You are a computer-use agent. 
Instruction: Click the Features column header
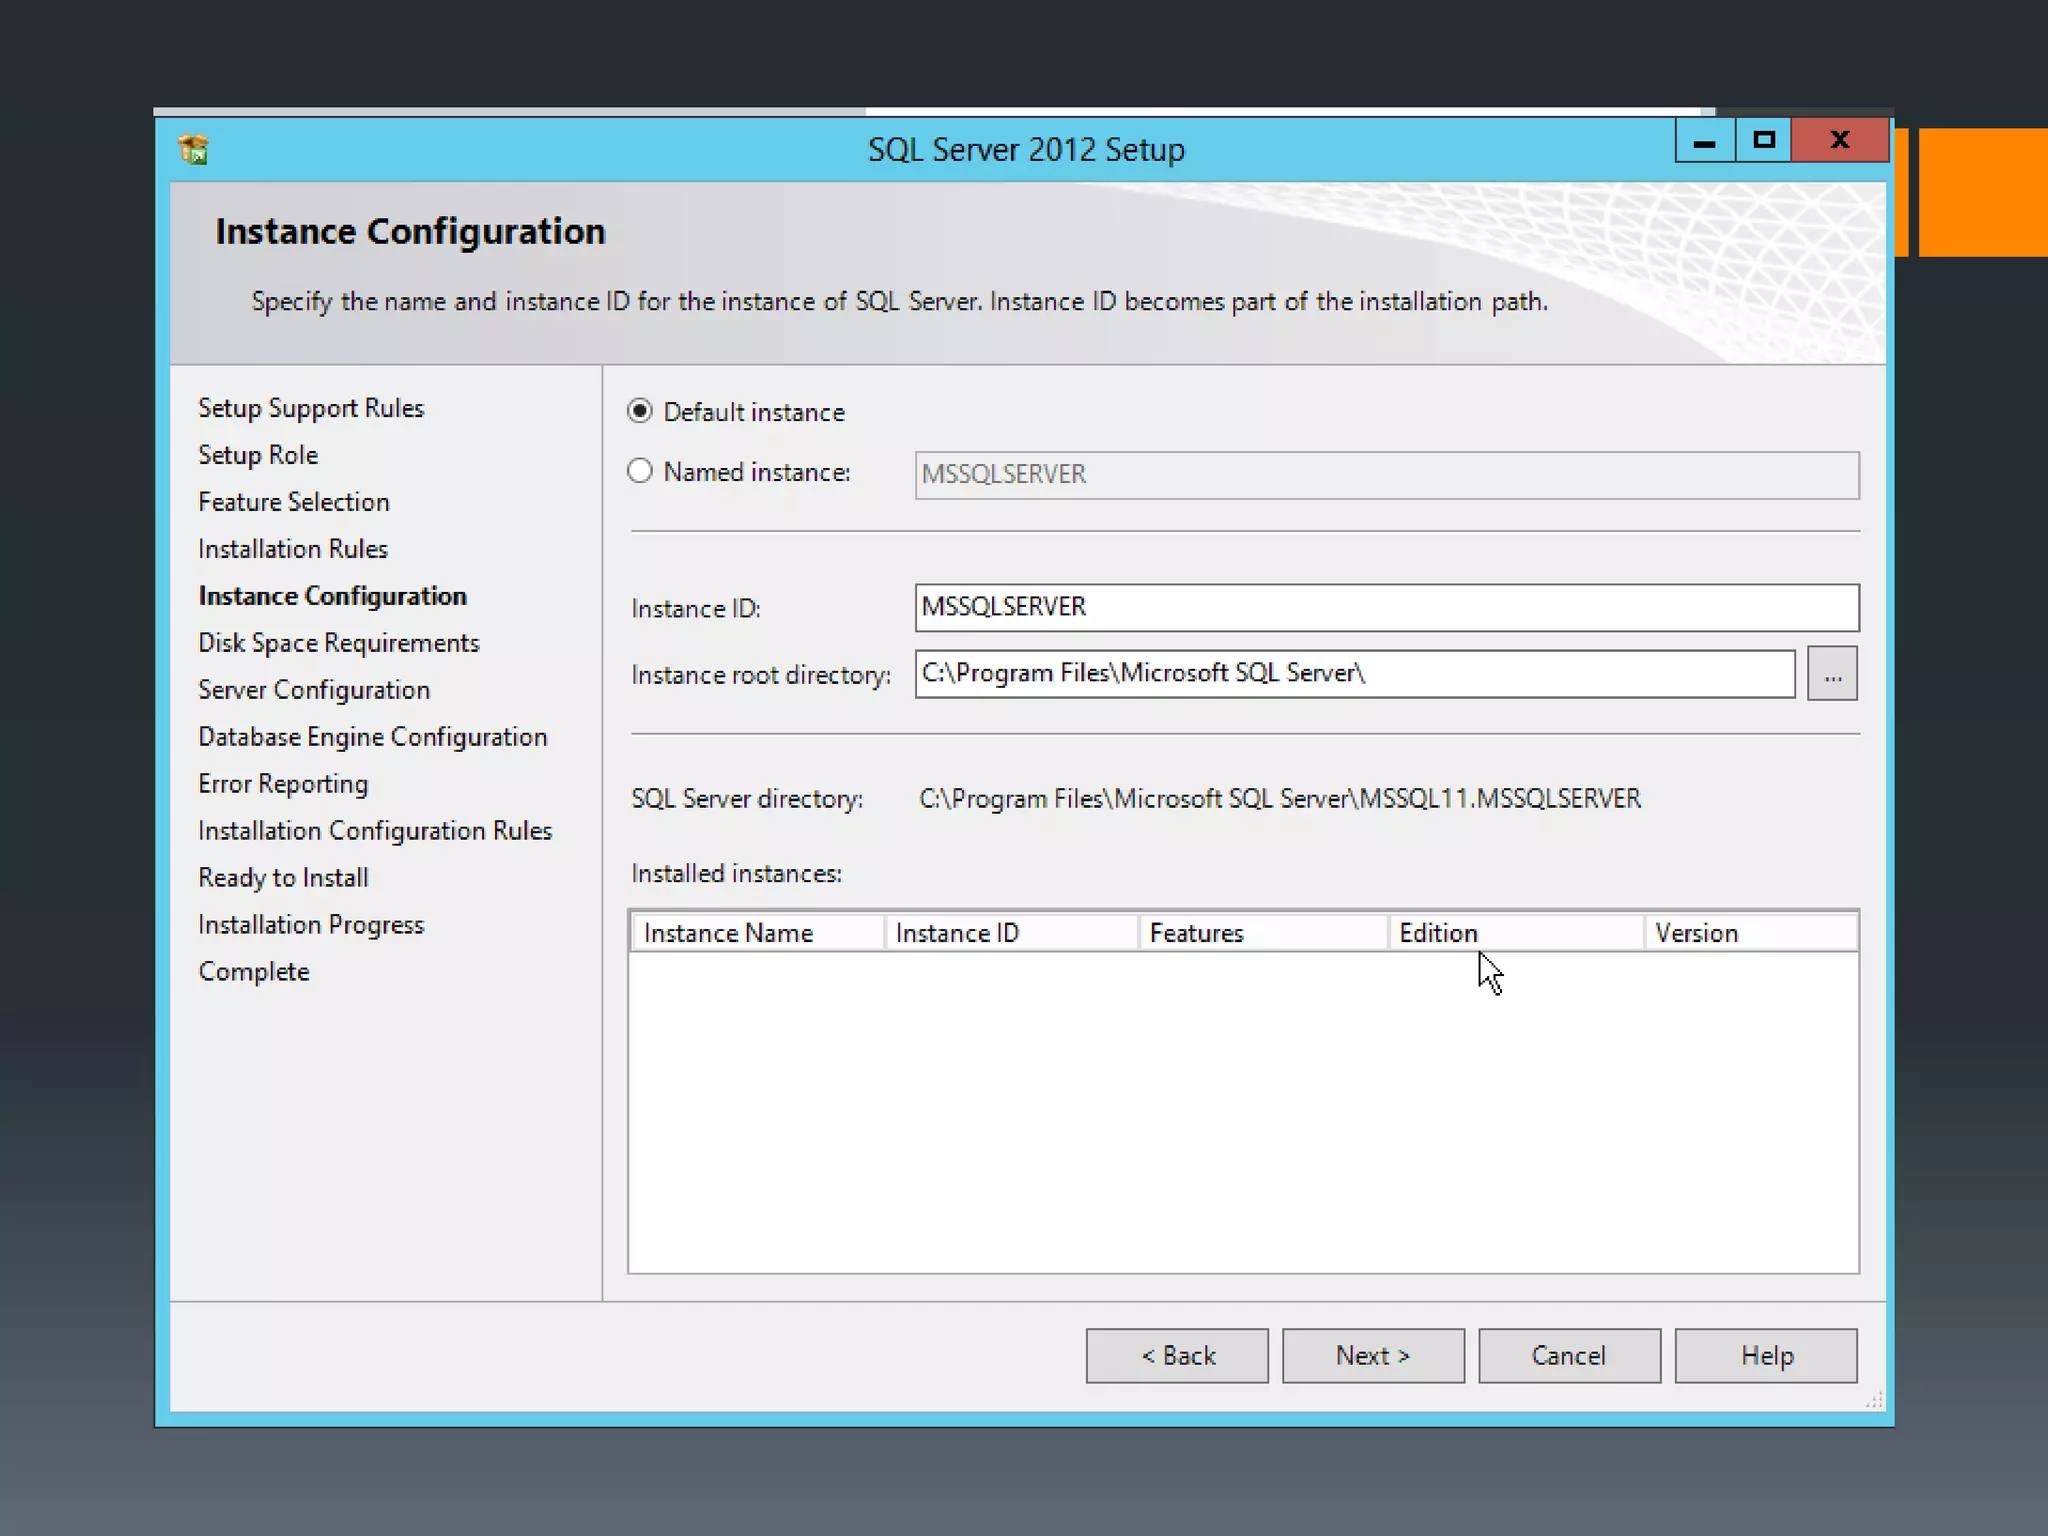coord(1262,933)
